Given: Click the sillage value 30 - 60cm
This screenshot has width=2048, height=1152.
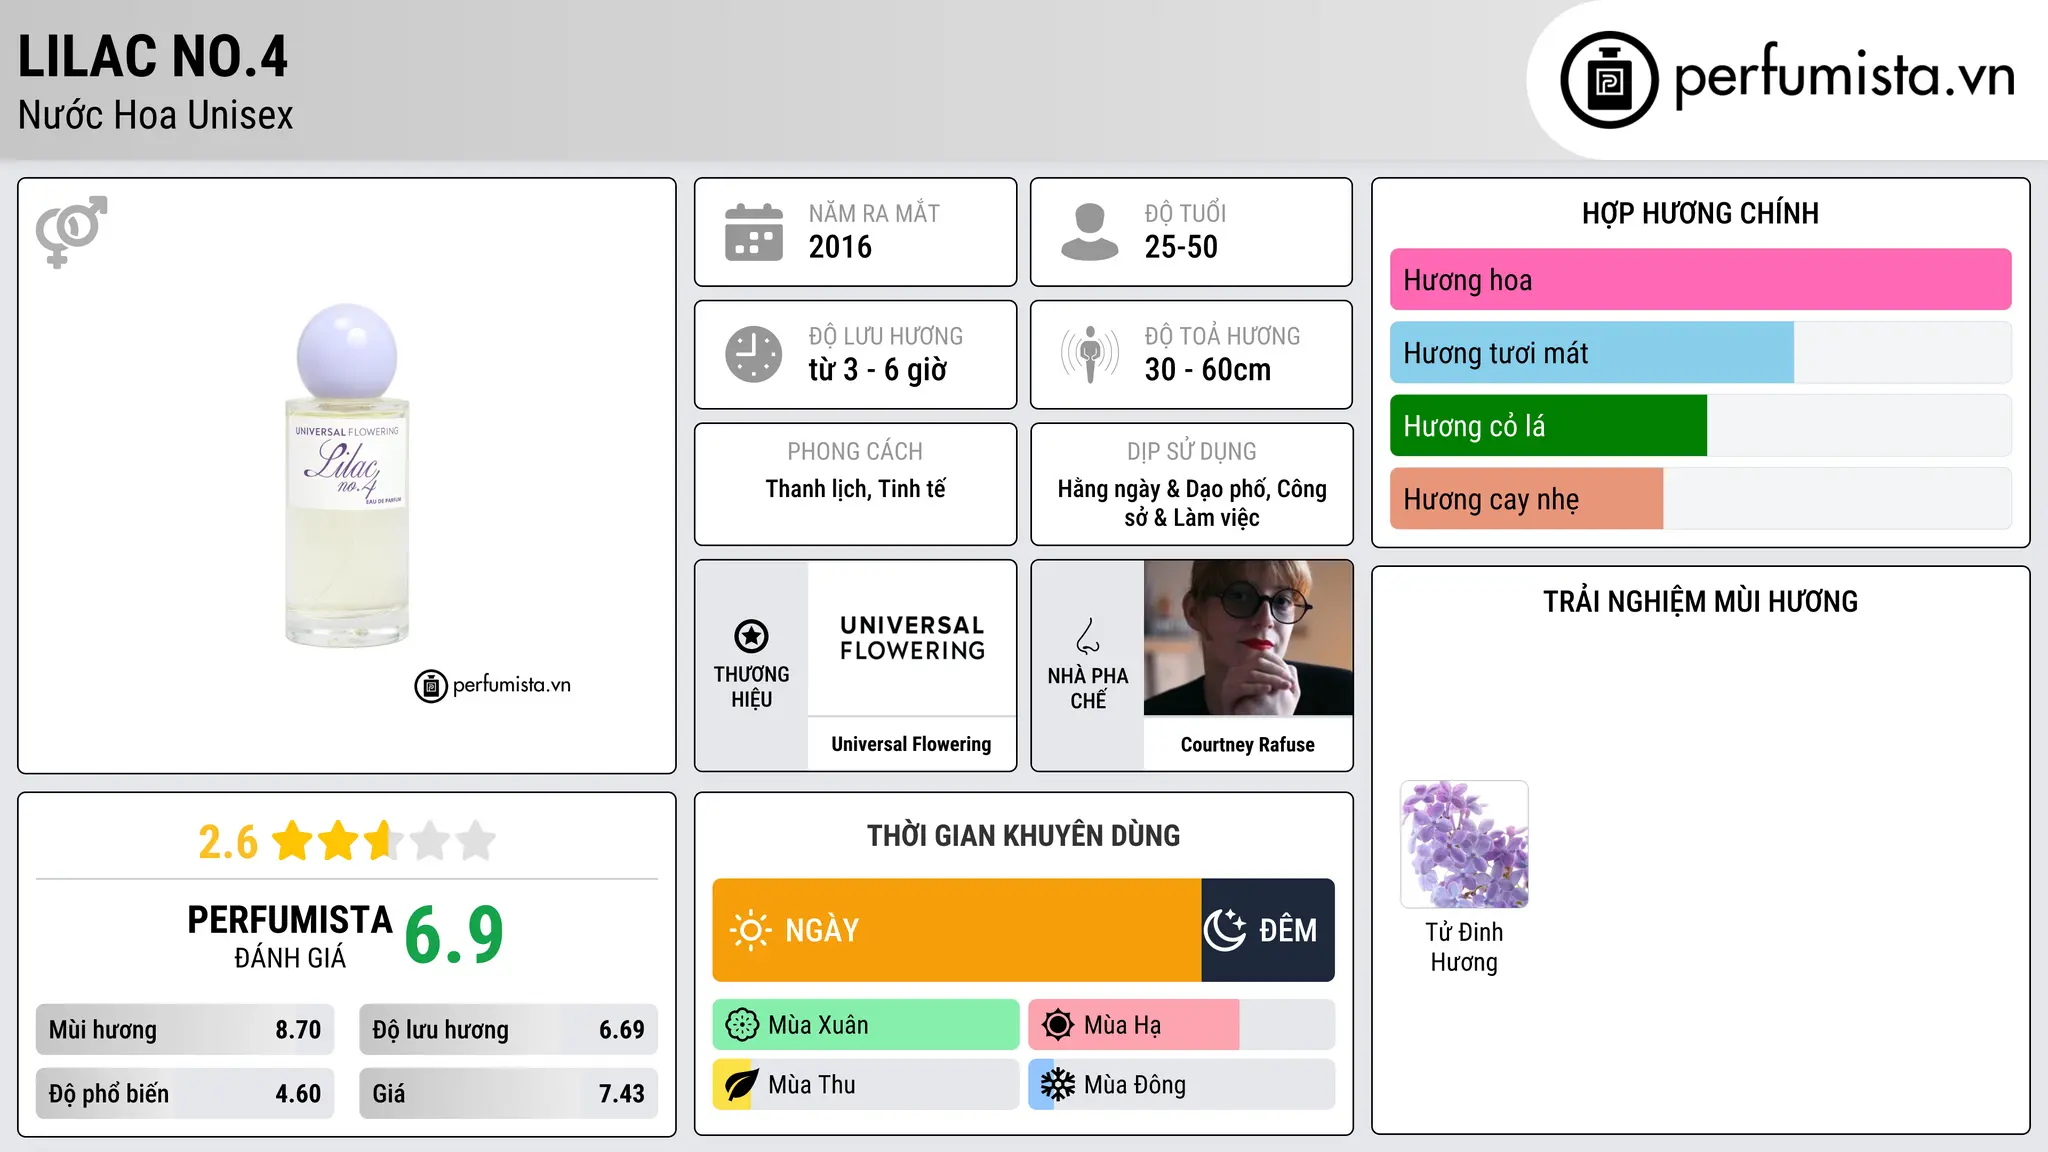Looking at the screenshot, I should [1208, 370].
